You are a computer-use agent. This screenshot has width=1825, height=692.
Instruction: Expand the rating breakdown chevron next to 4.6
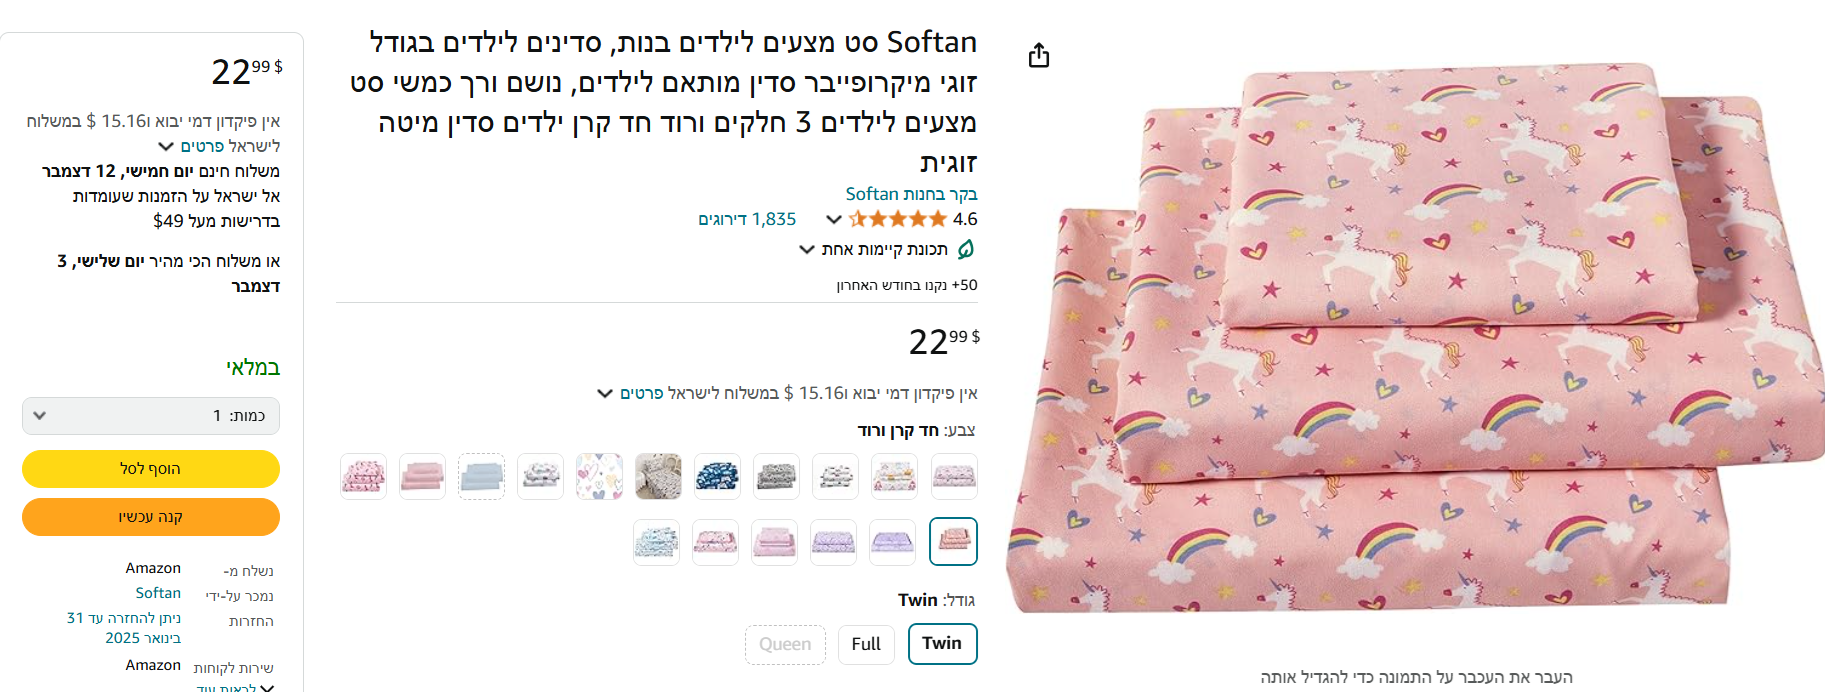tap(833, 219)
